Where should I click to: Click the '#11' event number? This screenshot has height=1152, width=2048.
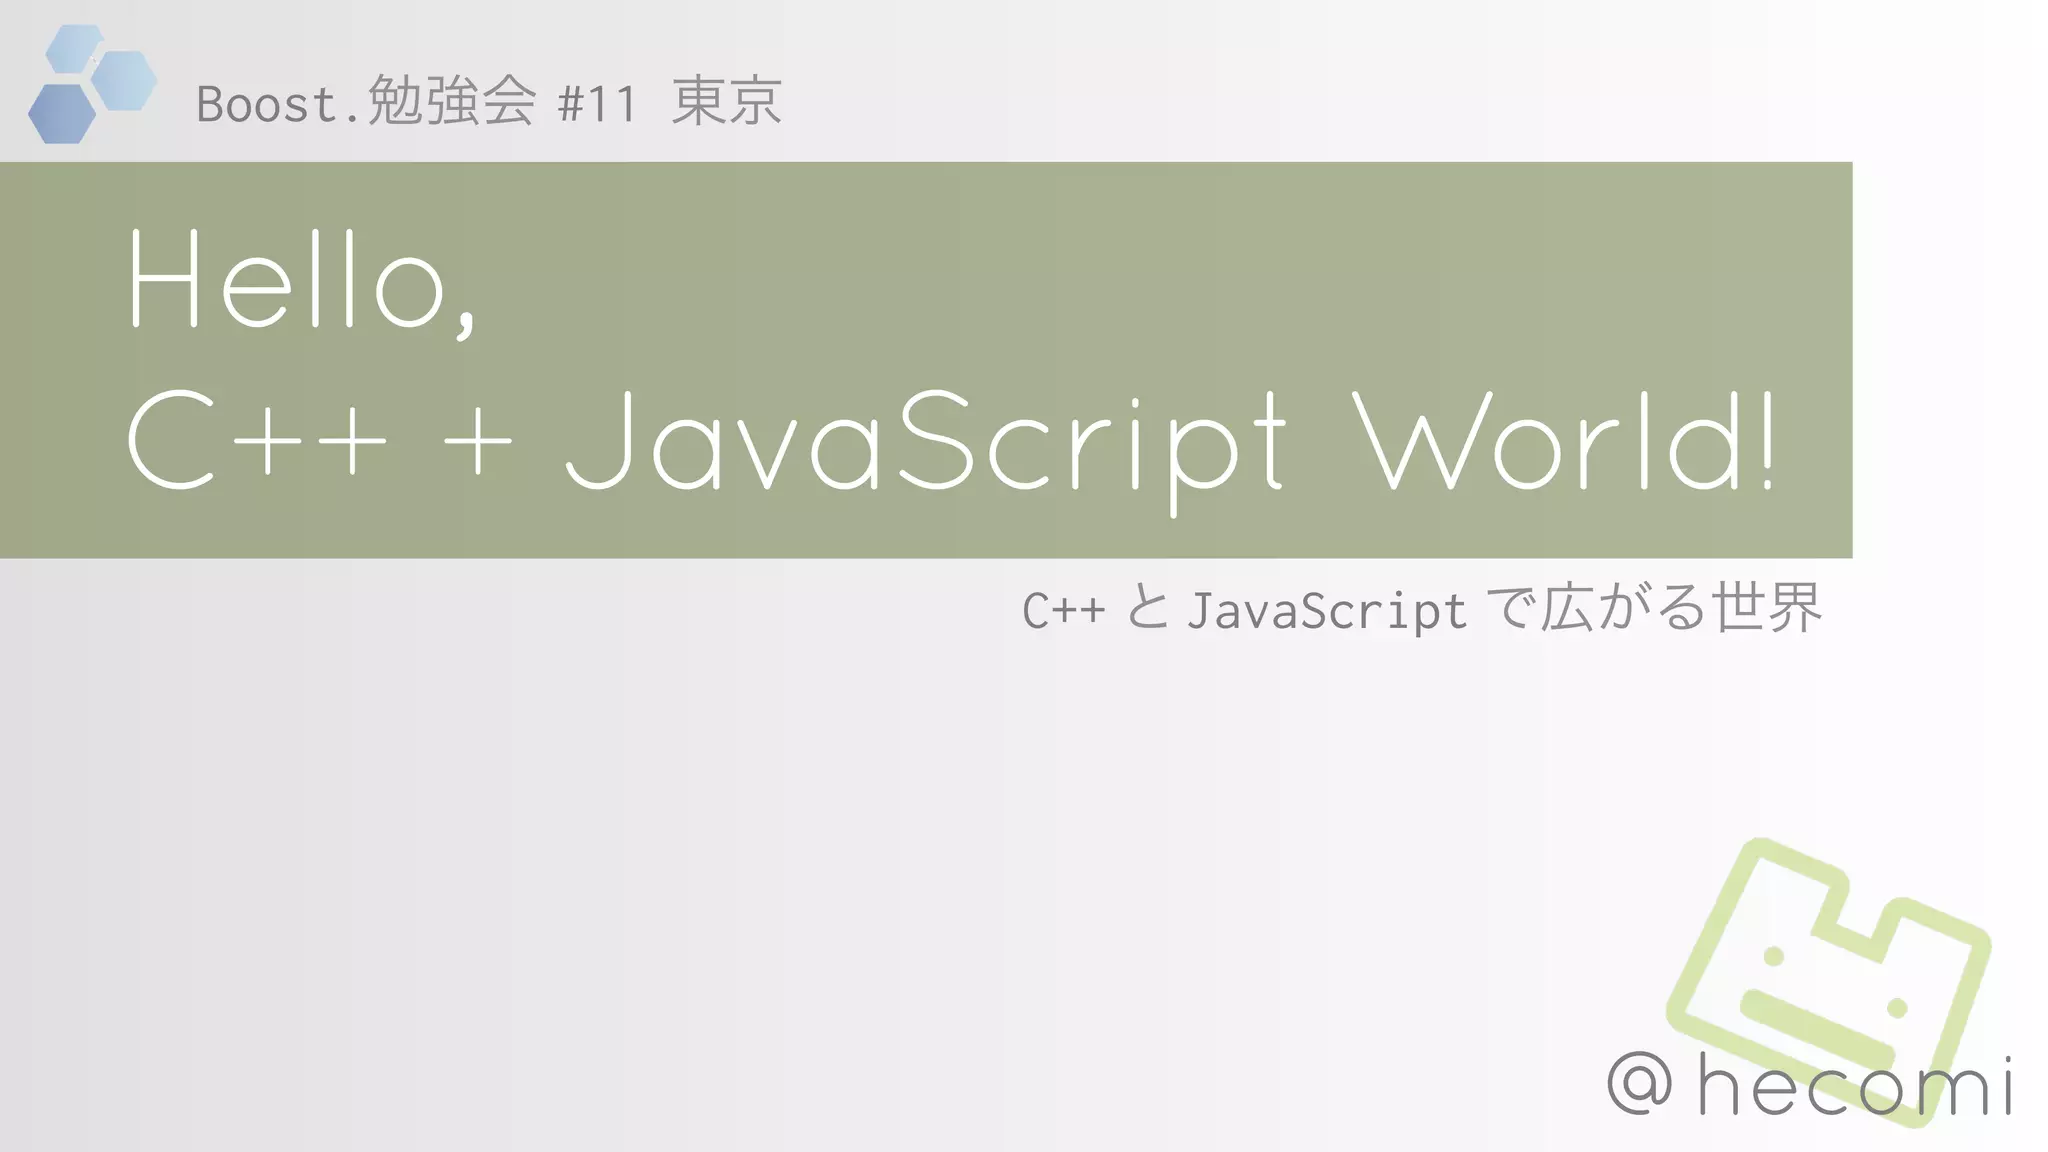pos(597,104)
